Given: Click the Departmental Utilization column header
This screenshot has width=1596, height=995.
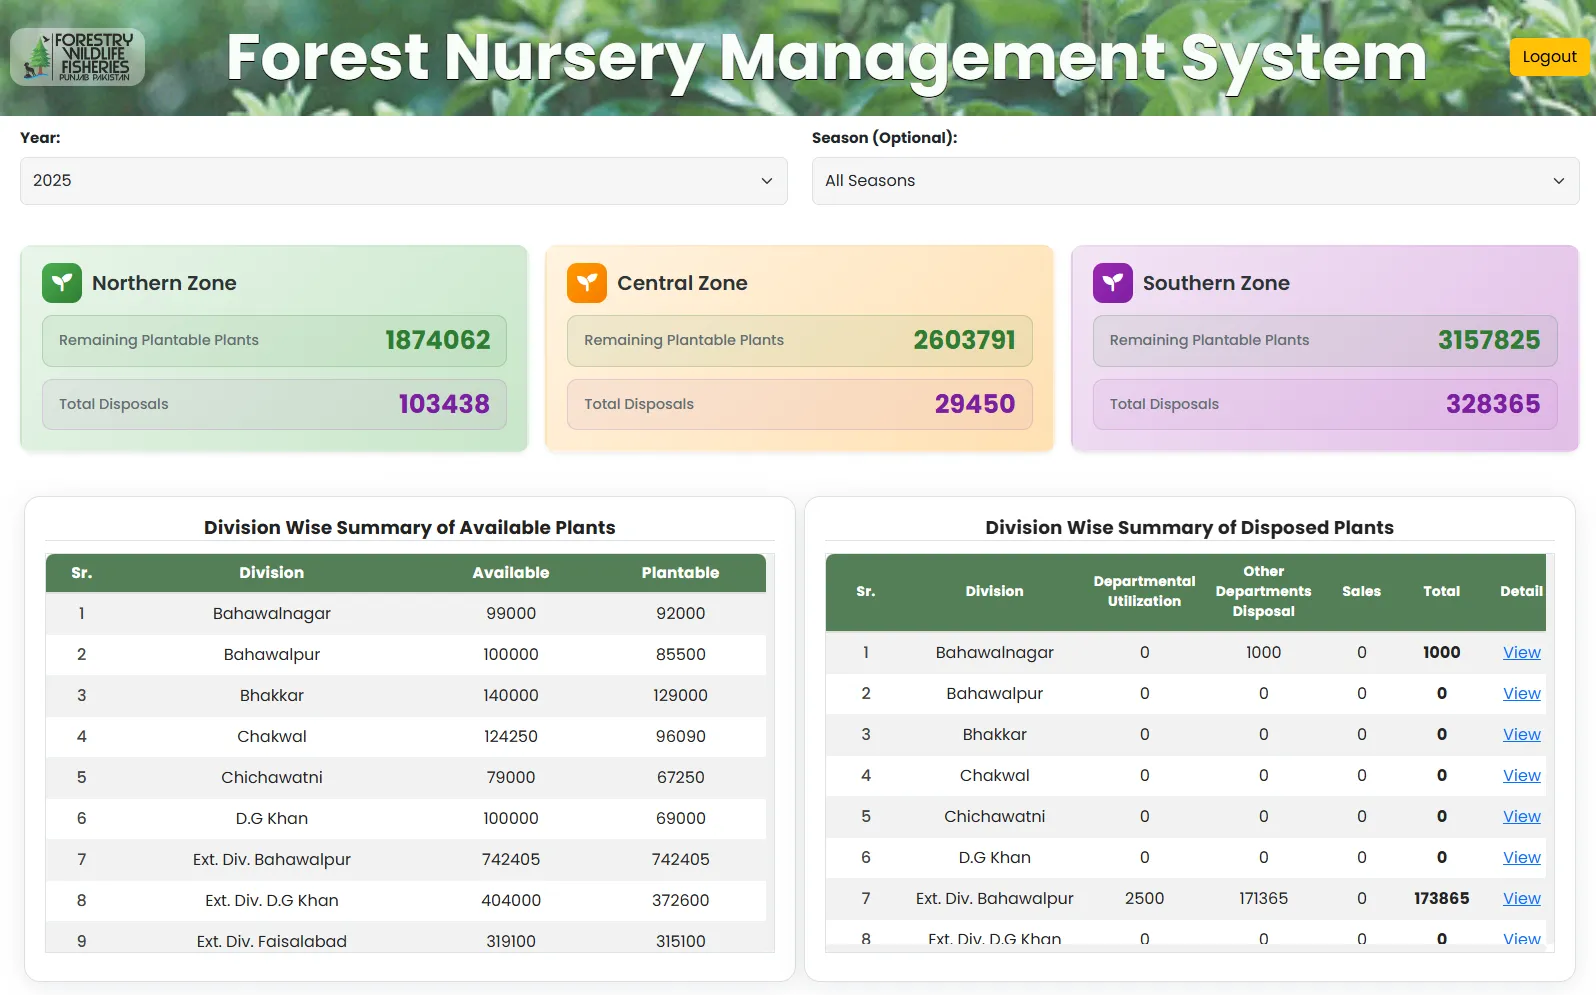Looking at the screenshot, I should coord(1144,592).
